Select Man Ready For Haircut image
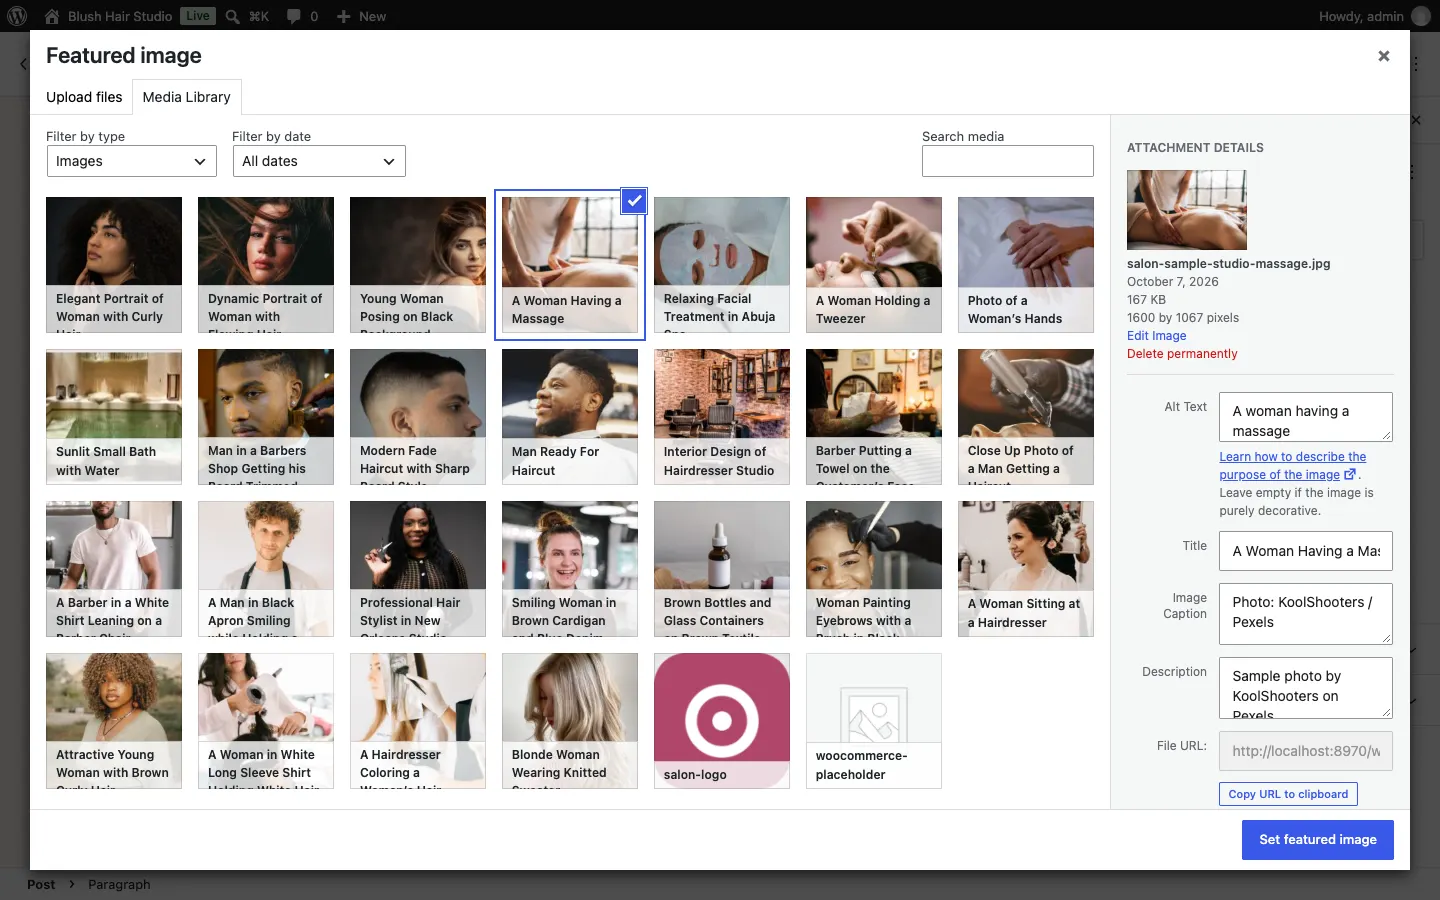The image size is (1440, 900). tap(570, 417)
